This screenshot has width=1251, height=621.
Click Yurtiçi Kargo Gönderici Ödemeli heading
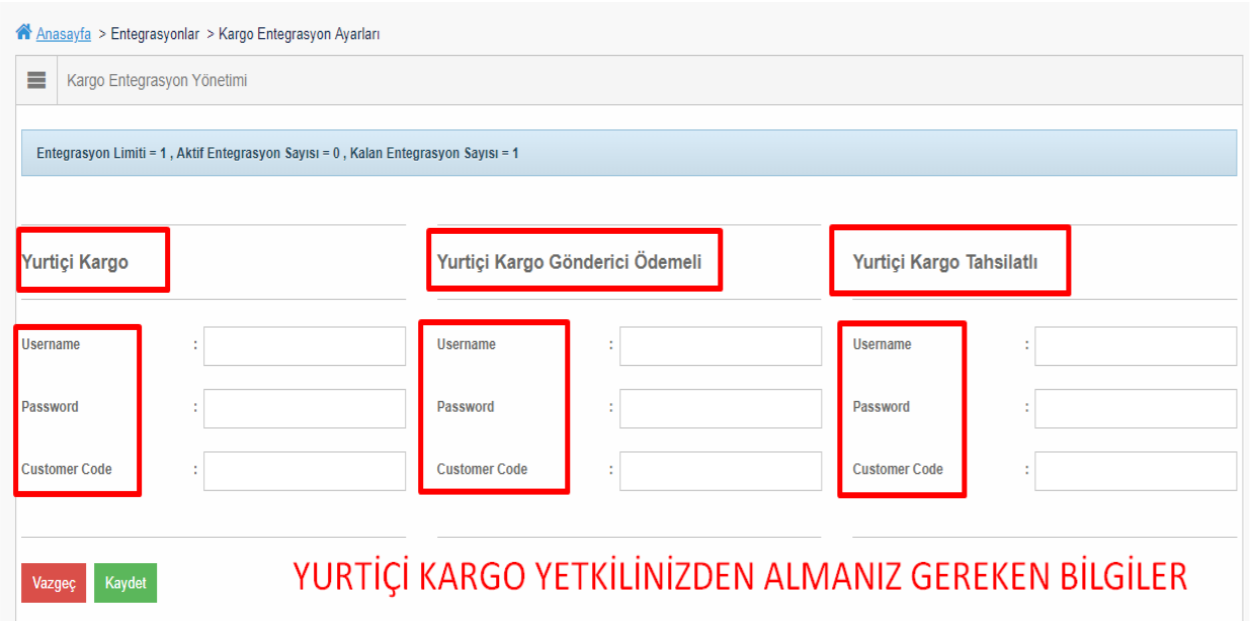(x=569, y=262)
